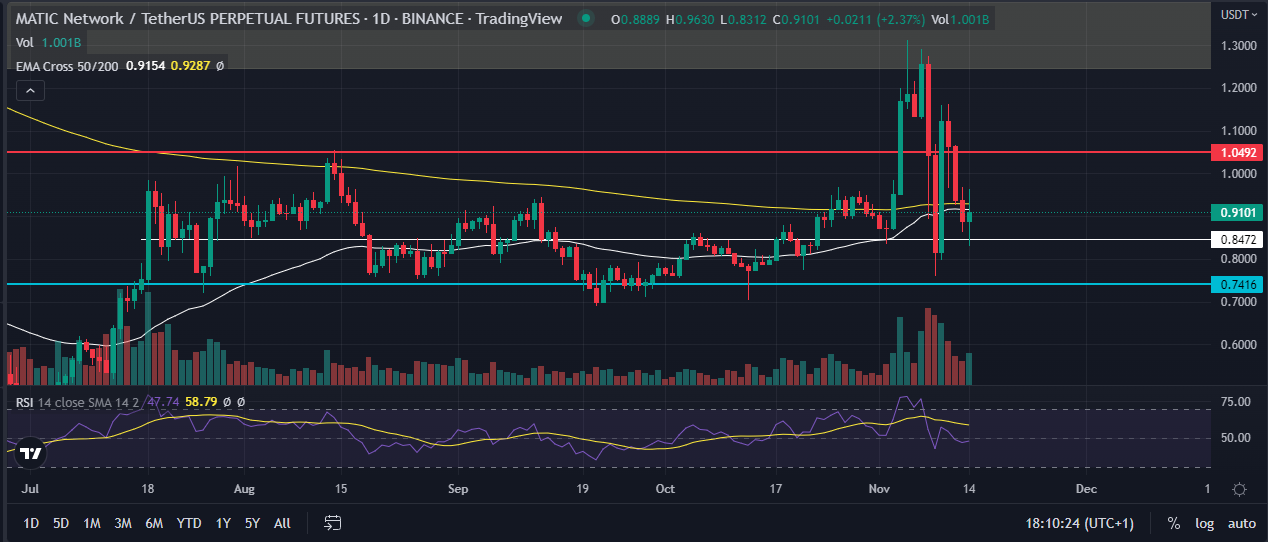Click the Oct date axis label
The height and width of the screenshot is (542, 1268).
point(665,489)
